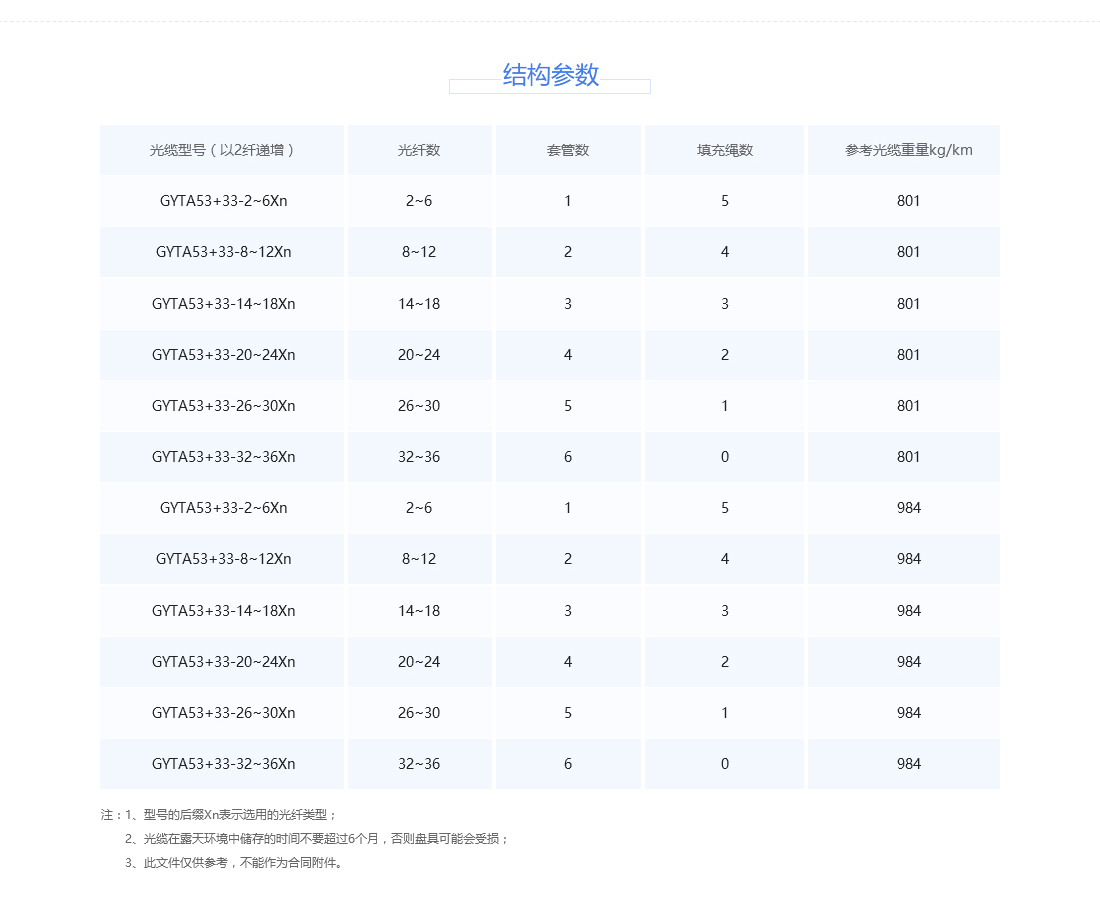This screenshot has width=1100, height=920.
Task: Select 套管数 value 3 in the 14~18 801 row
Action: 568,304
